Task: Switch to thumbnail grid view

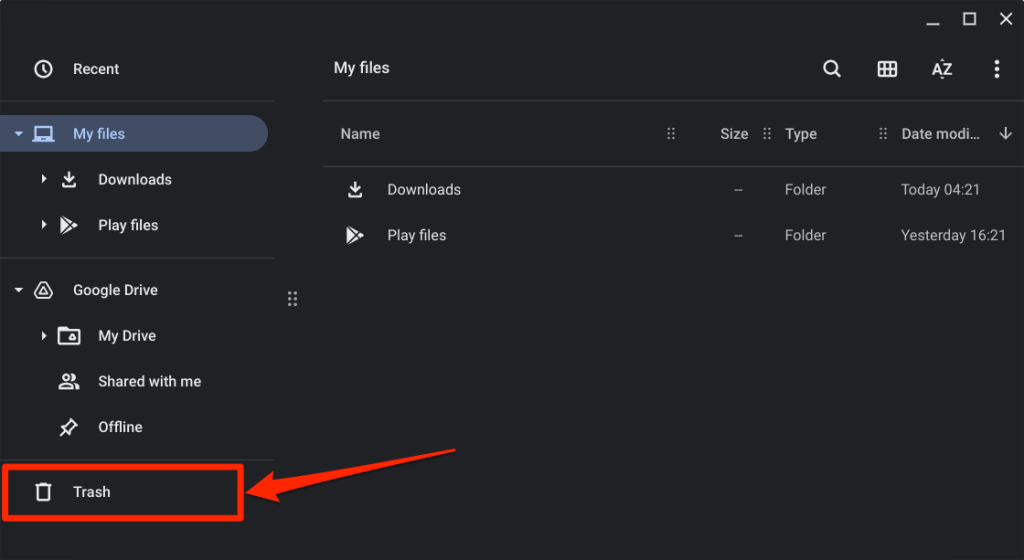Action: click(887, 69)
